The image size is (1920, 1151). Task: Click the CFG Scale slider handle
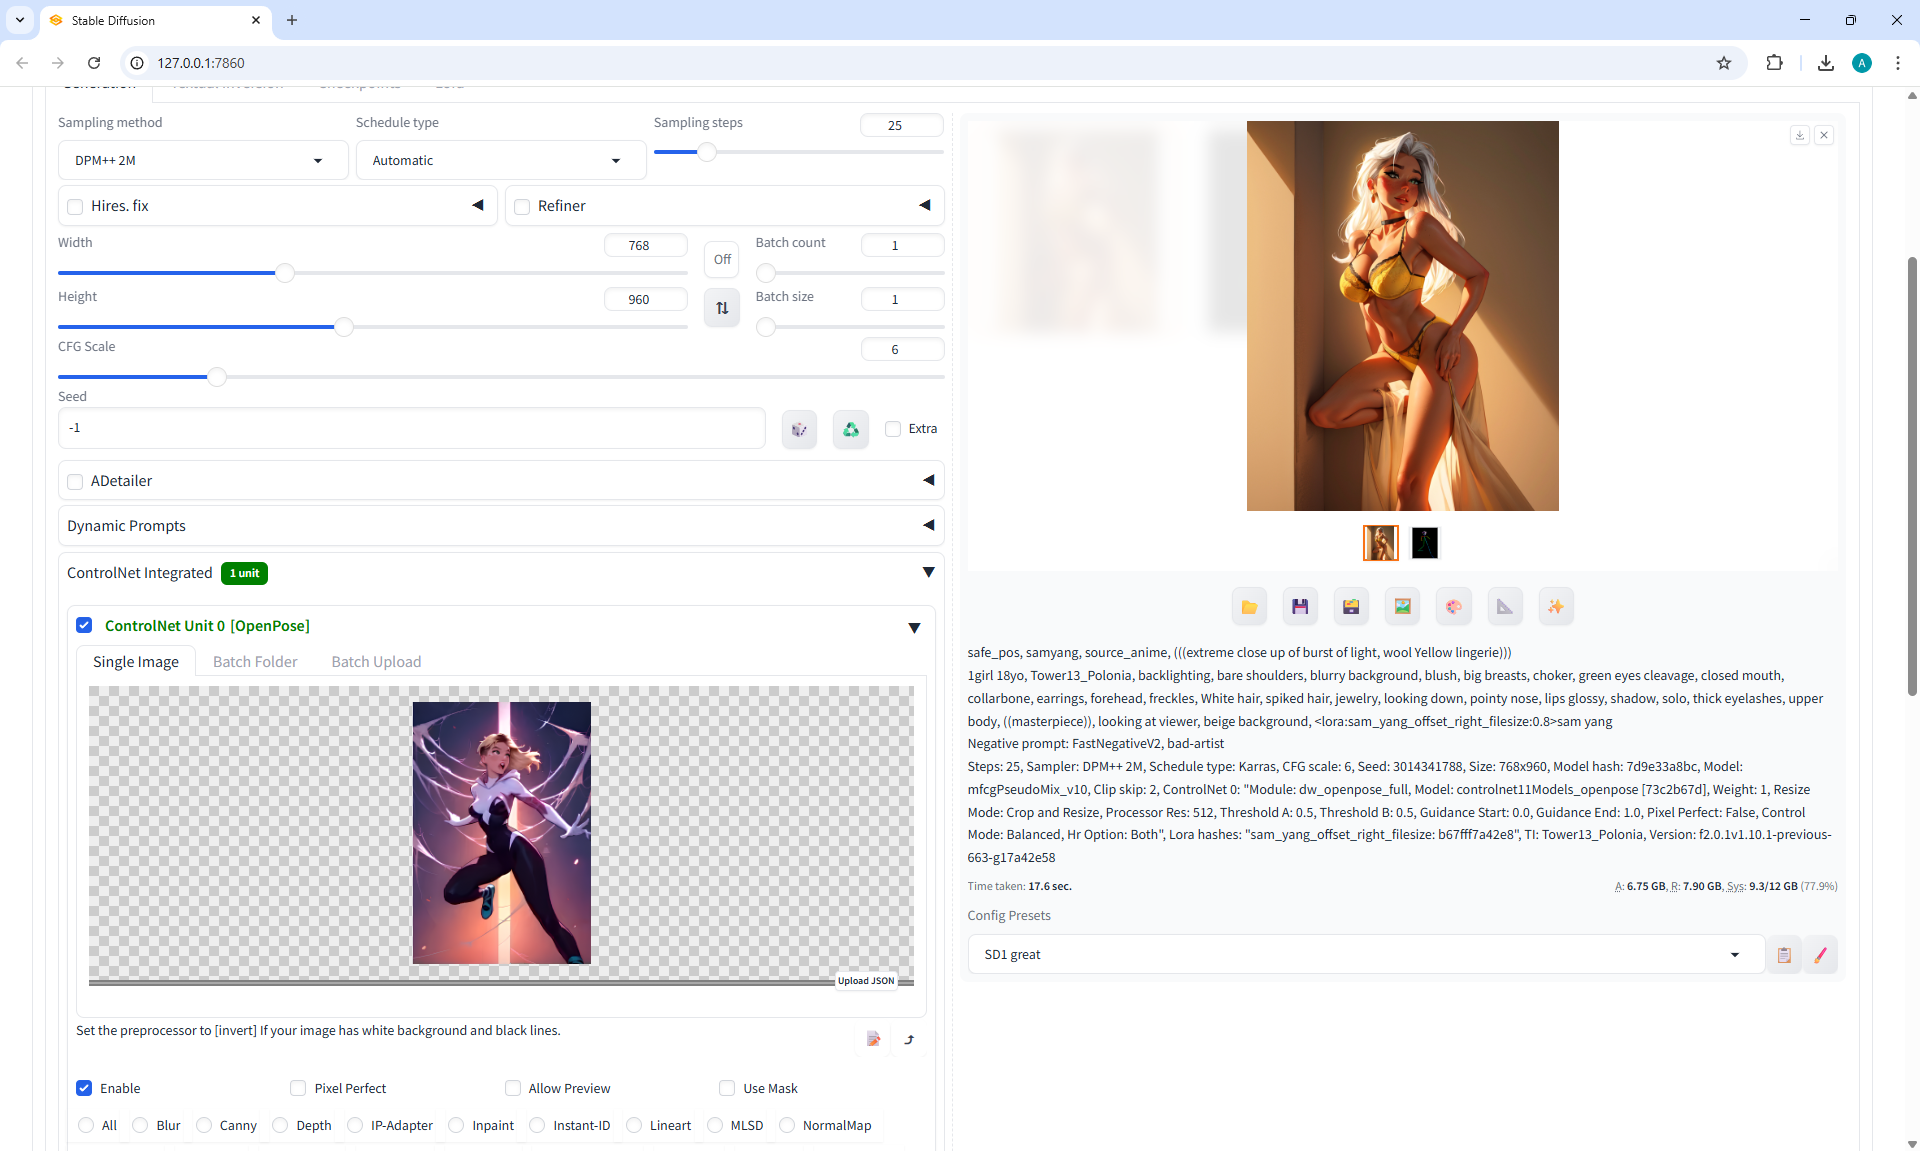(217, 377)
